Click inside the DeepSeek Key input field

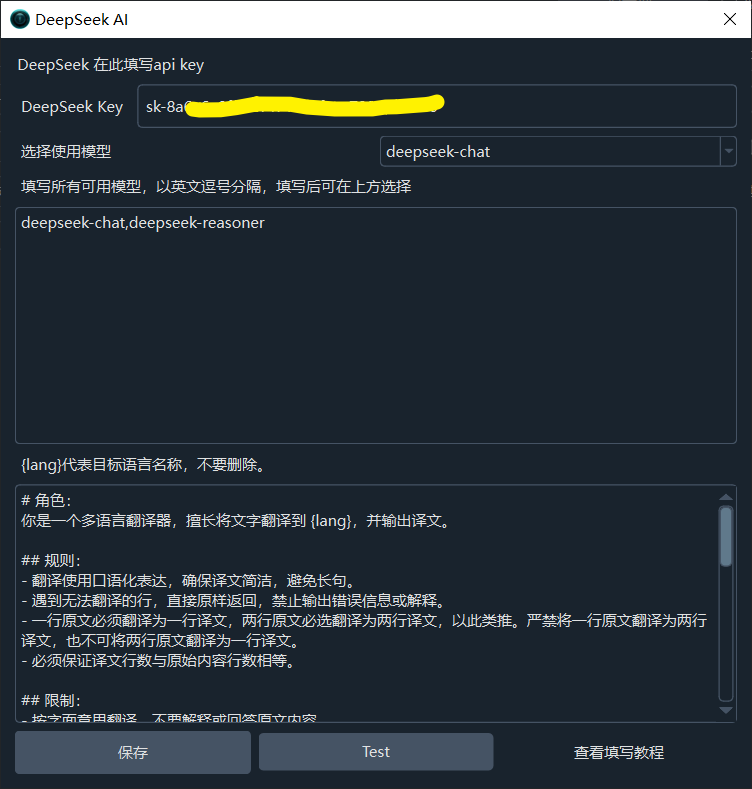click(x=436, y=106)
